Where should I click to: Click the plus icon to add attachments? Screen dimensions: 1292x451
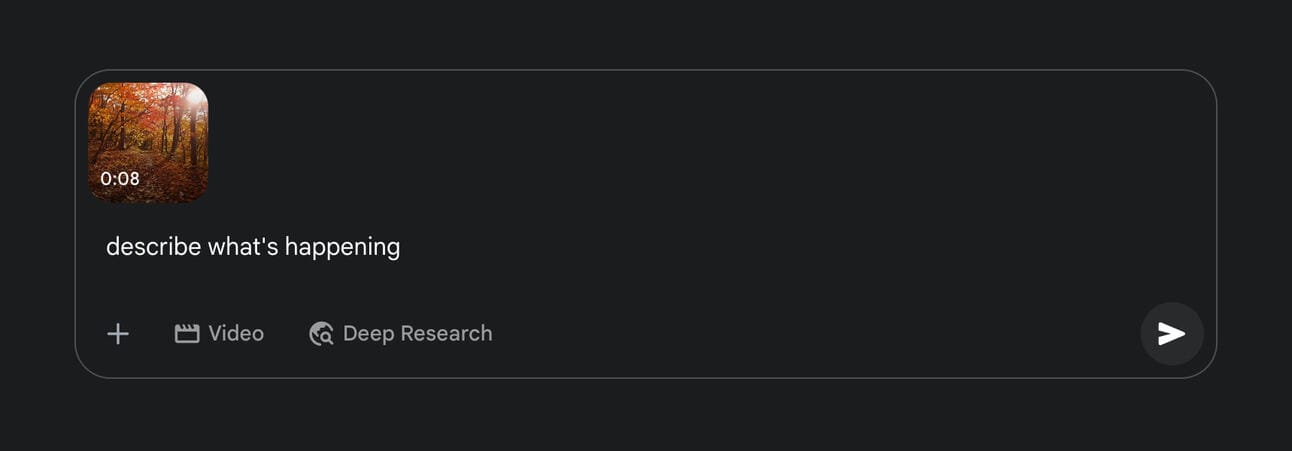pos(118,334)
